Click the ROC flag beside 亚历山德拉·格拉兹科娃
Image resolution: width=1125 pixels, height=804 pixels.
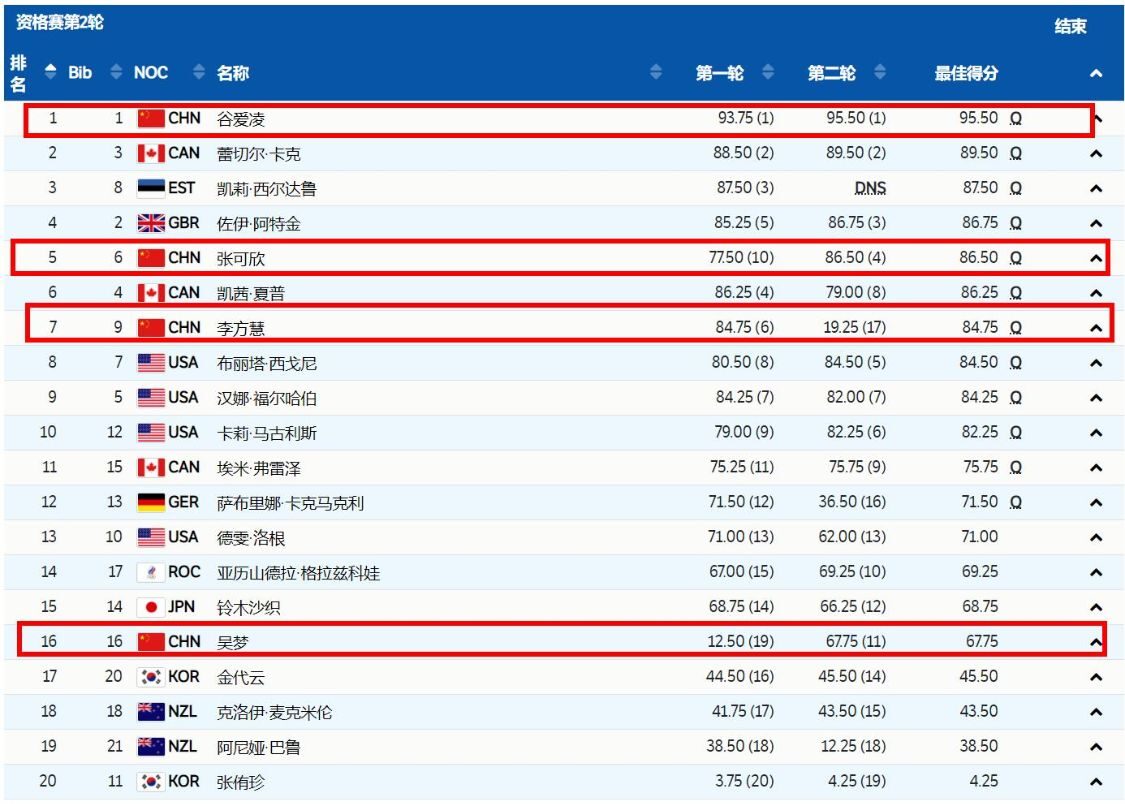[150, 571]
